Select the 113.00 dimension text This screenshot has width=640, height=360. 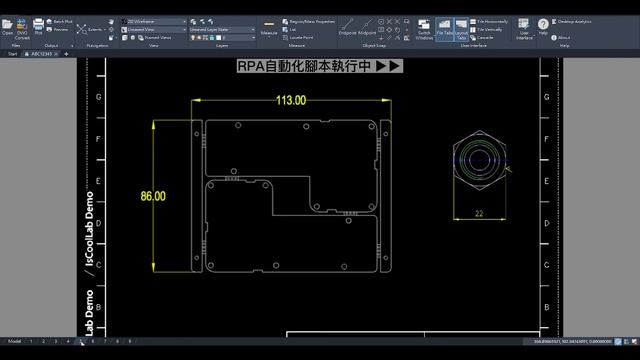click(291, 100)
